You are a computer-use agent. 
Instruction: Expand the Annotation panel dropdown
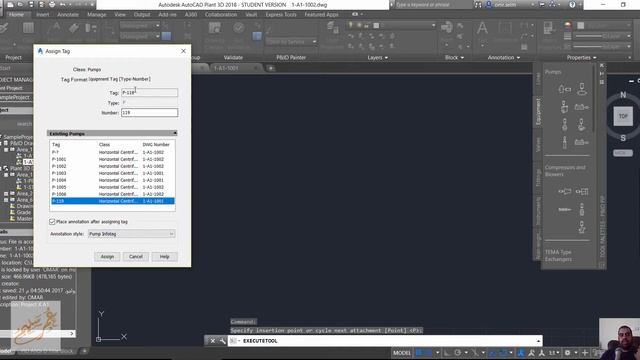504,58
